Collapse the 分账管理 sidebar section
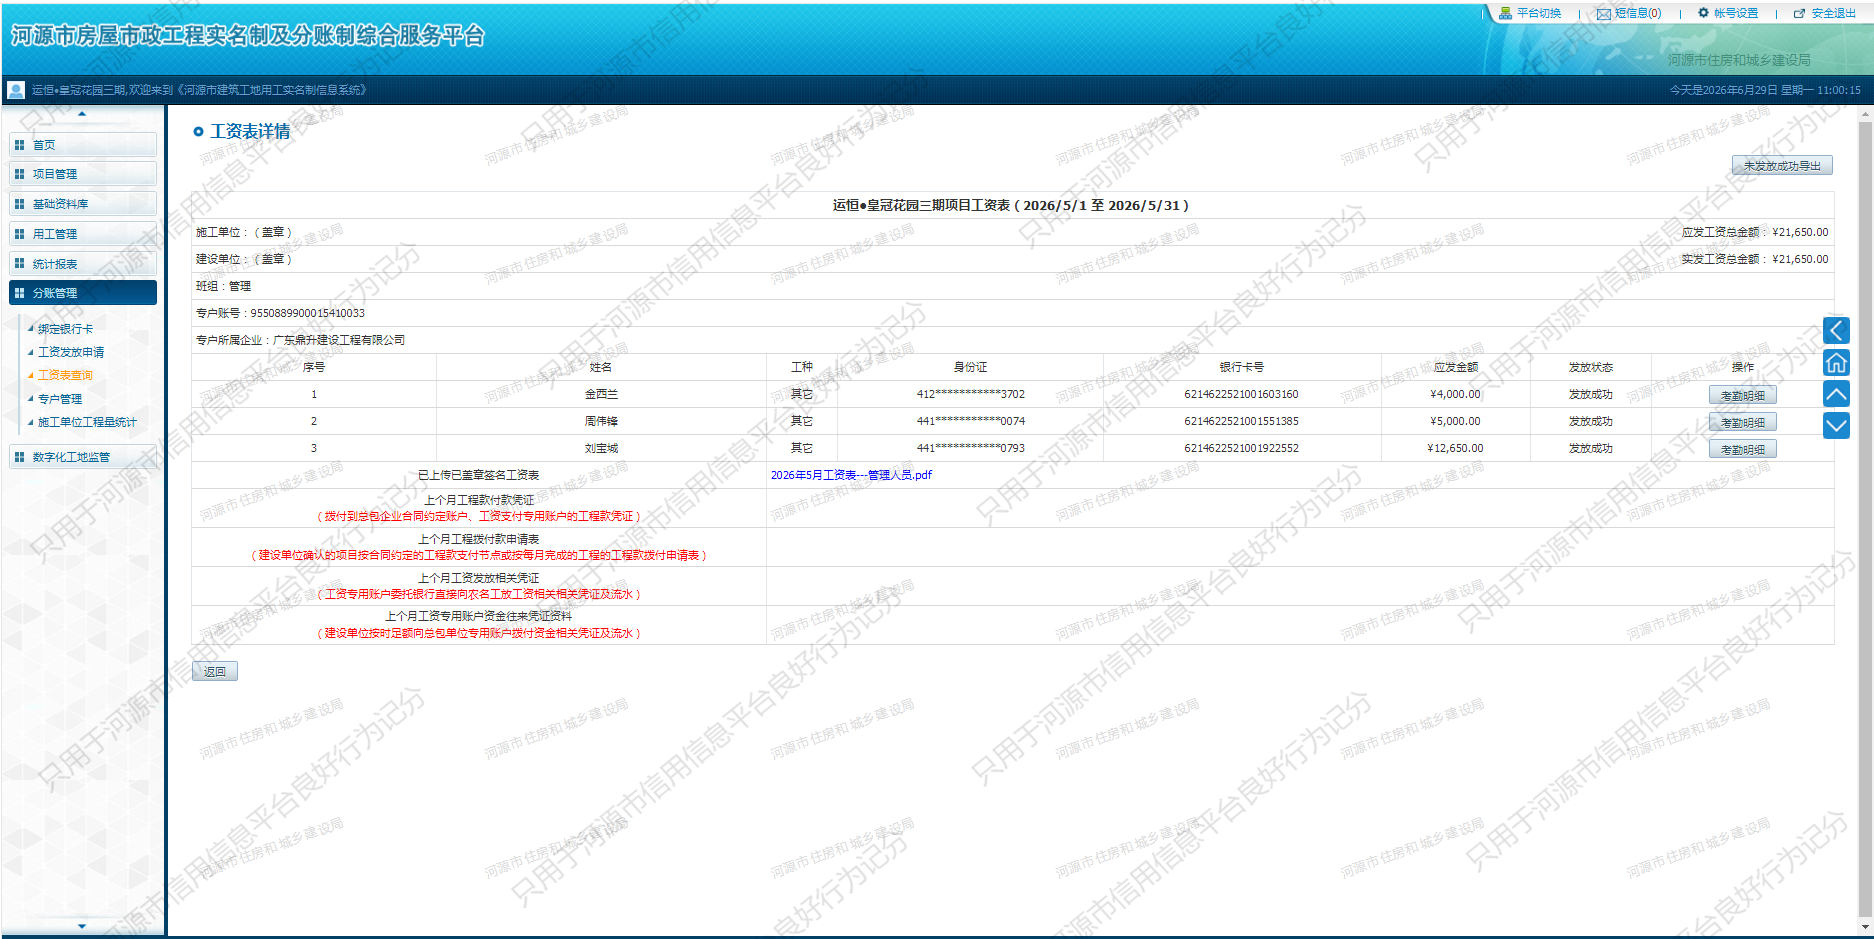The width and height of the screenshot is (1874, 939). pos(83,293)
